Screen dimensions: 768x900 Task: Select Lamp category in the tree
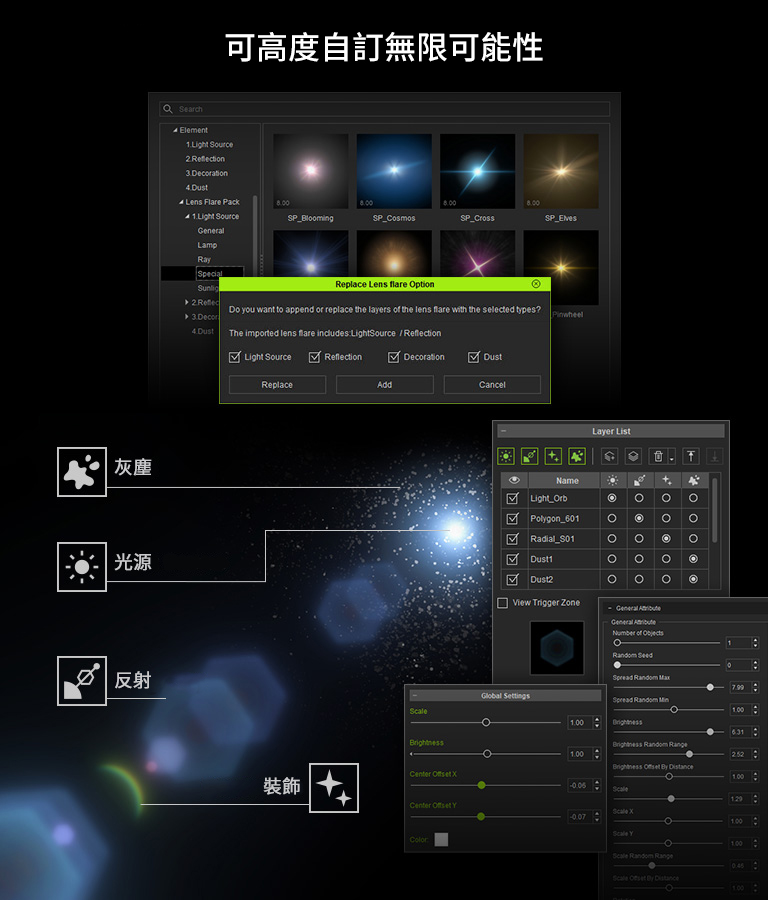tap(207, 245)
